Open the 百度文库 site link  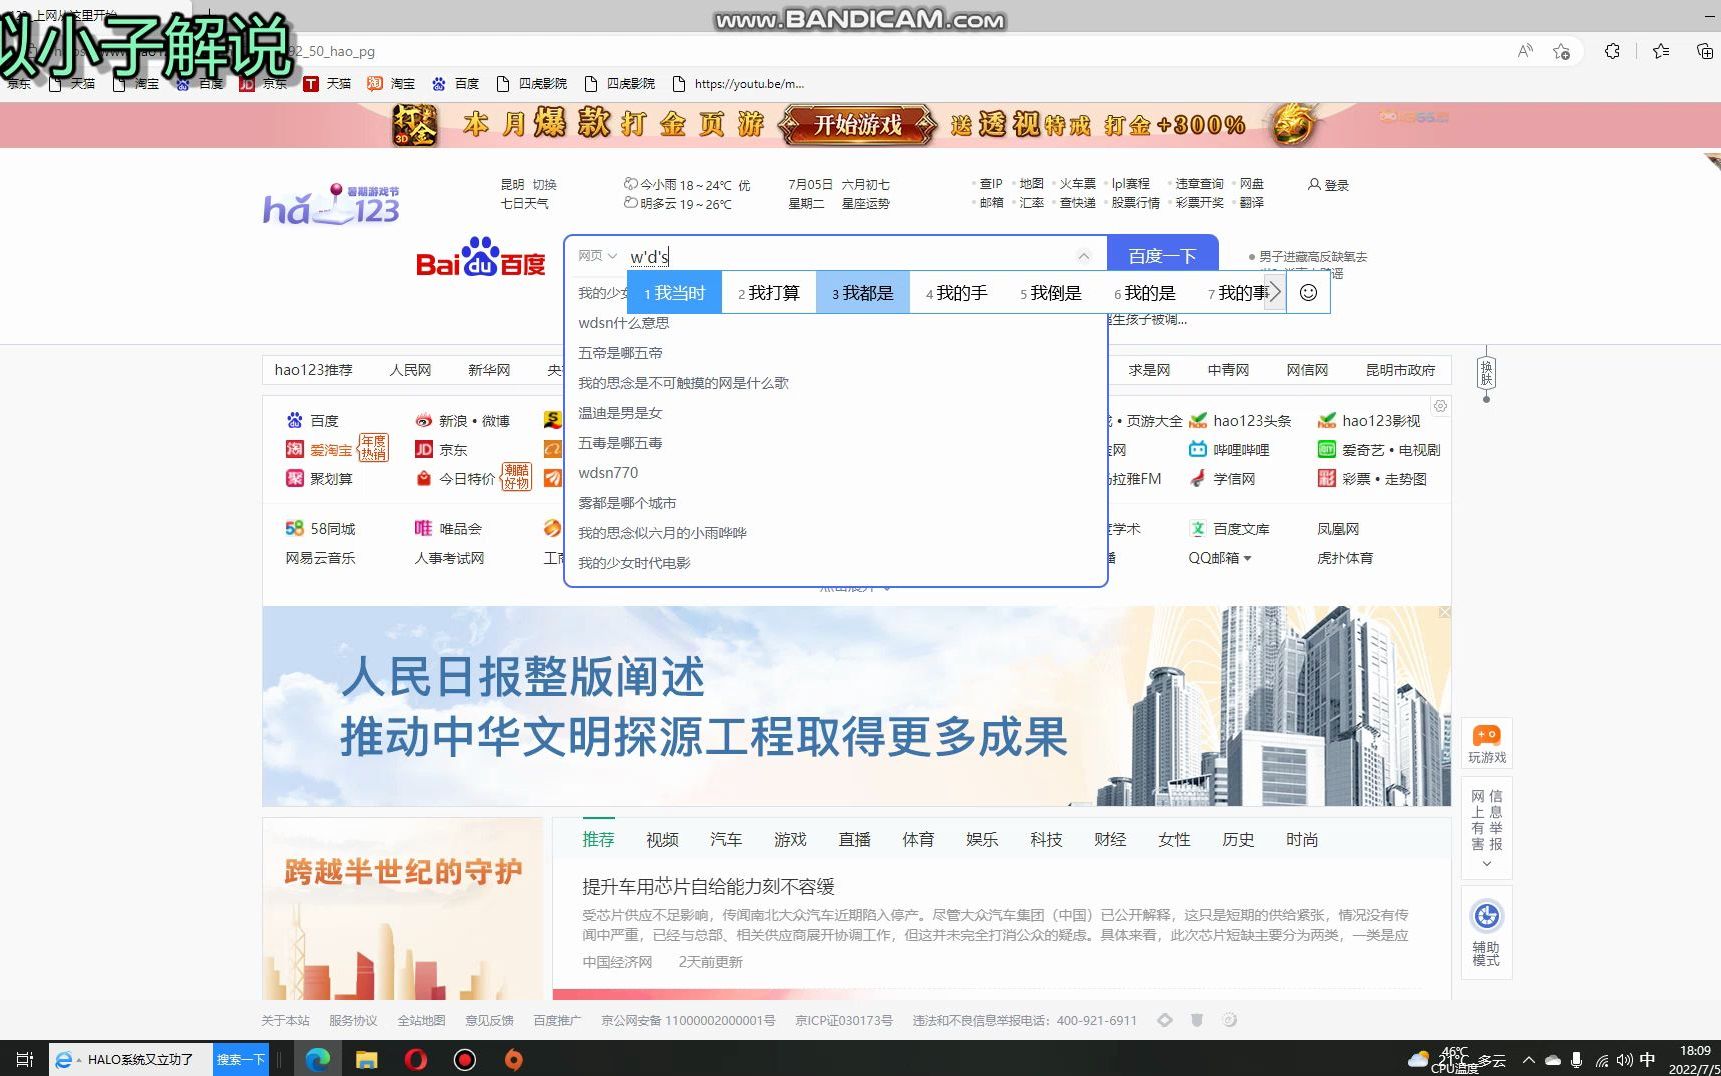(1229, 529)
